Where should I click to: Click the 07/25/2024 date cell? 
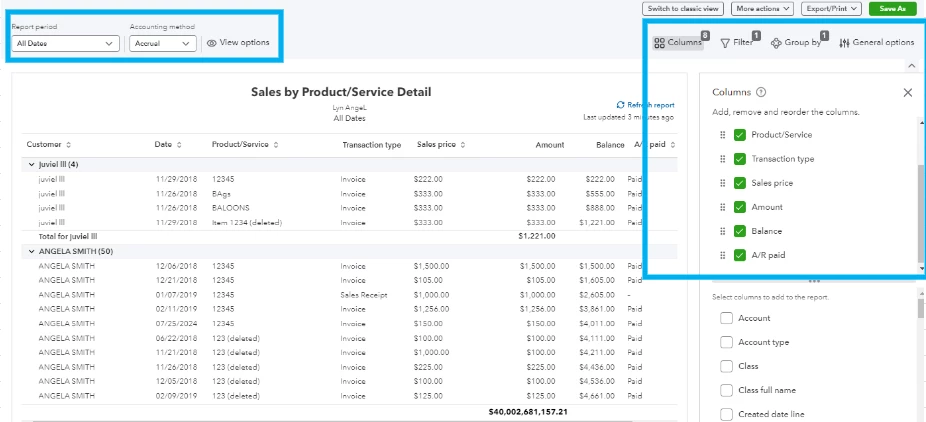point(177,324)
